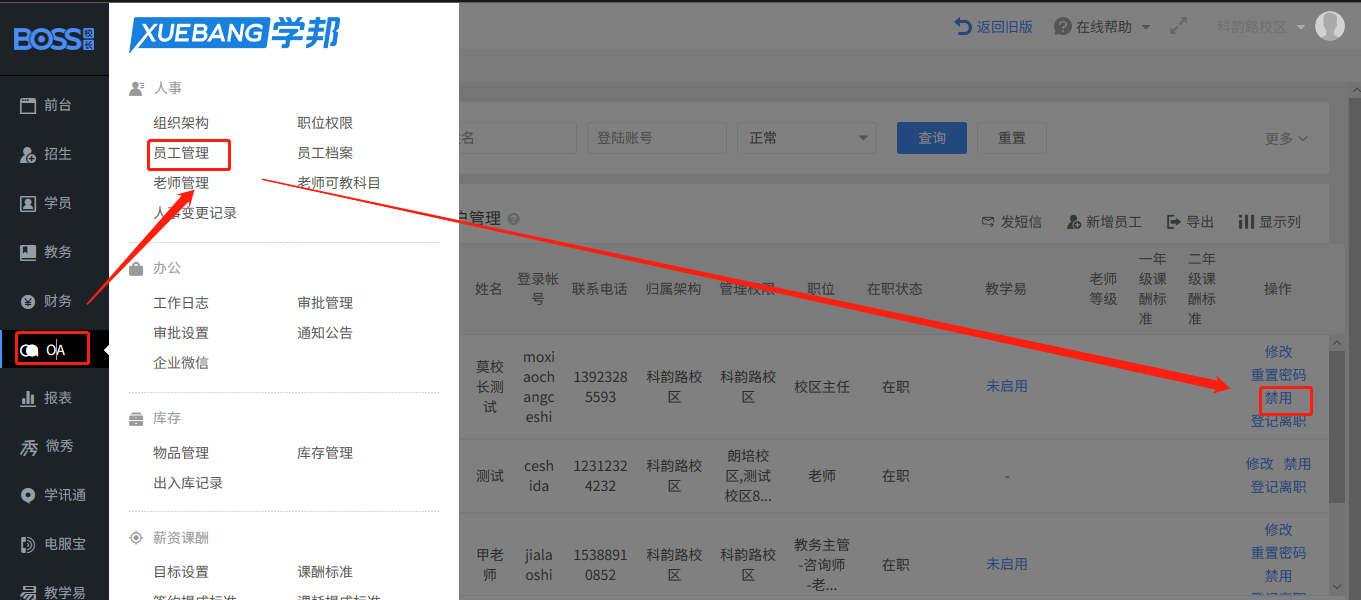Click 登记离职 for 测试 row
This screenshot has height=600, width=1361.
(x=1278, y=487)
